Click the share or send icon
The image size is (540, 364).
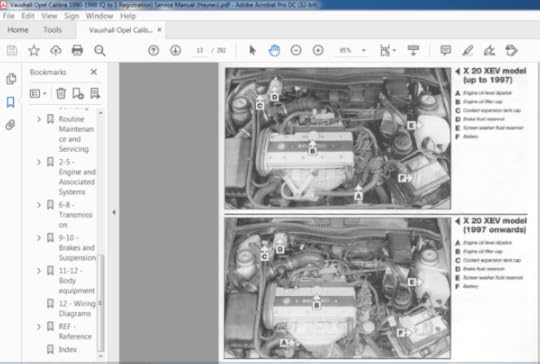[x=511, y=51]
